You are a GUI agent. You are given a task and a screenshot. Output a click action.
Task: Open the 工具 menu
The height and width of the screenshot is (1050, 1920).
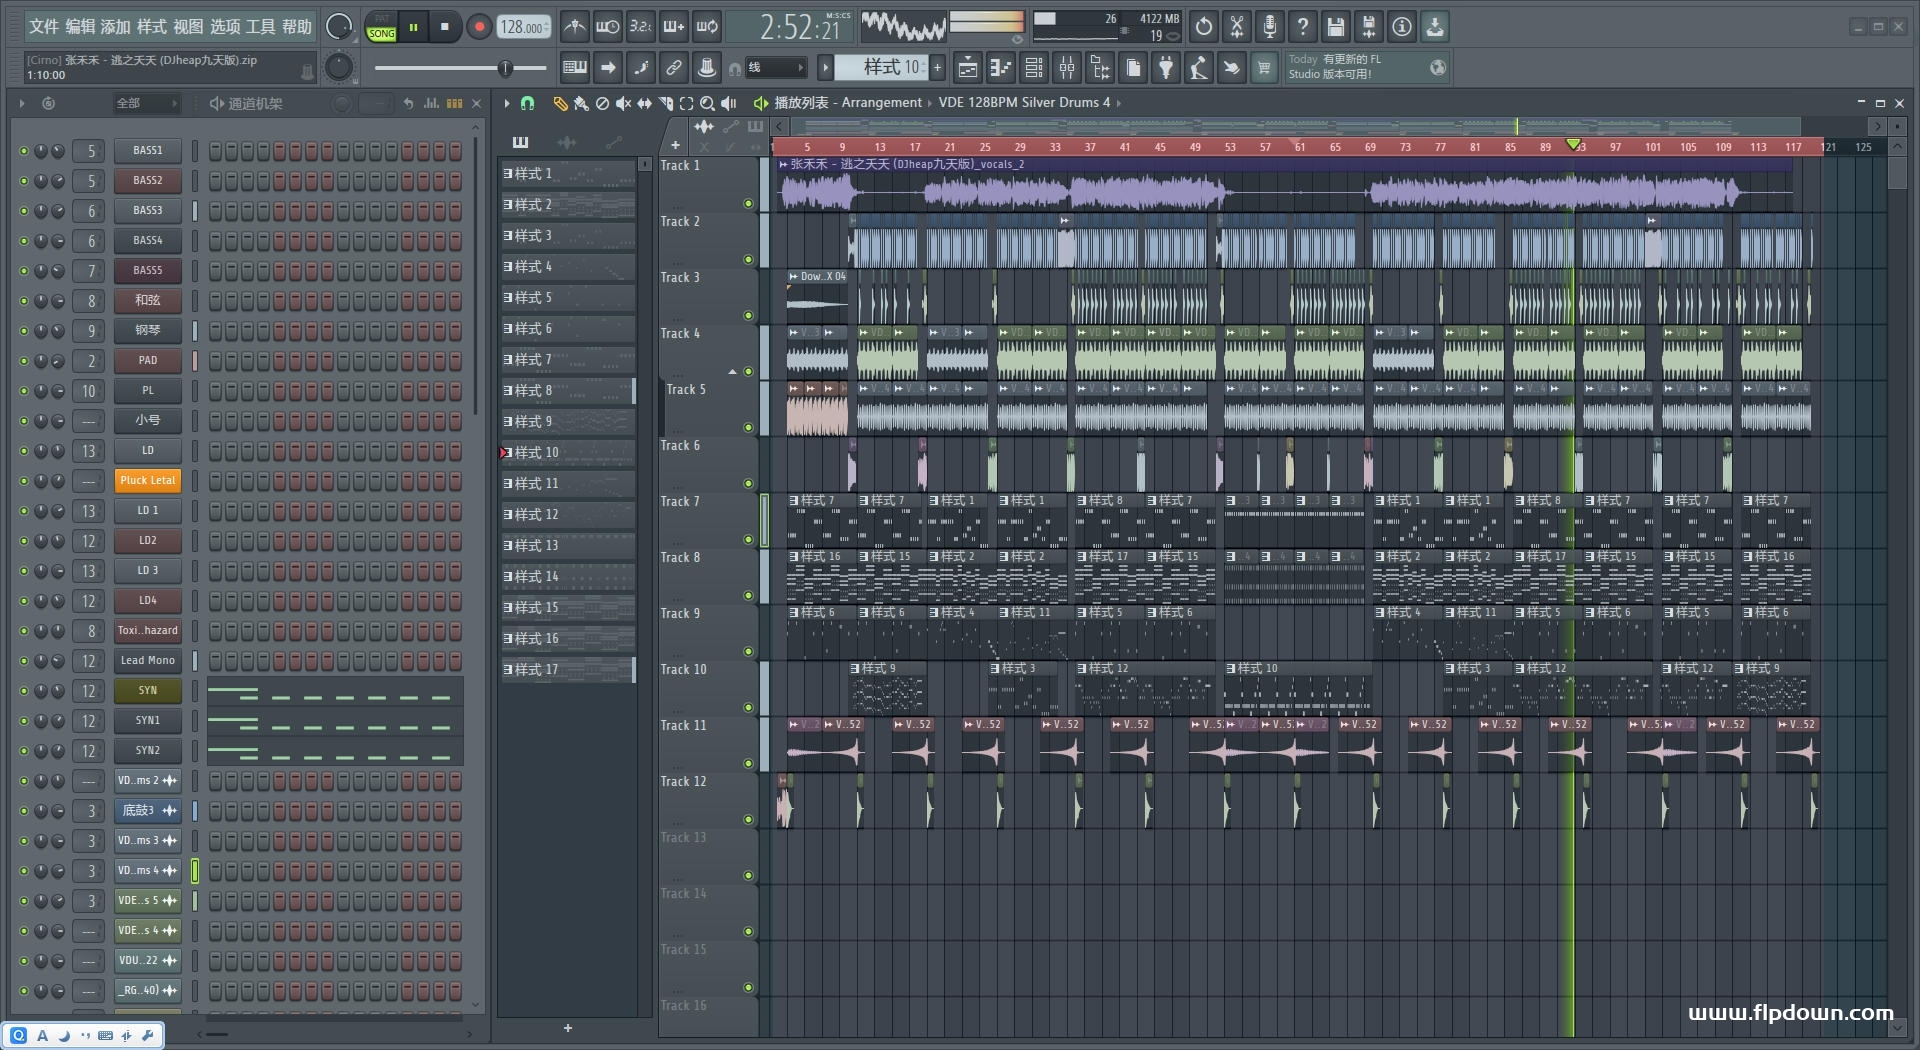260,27
